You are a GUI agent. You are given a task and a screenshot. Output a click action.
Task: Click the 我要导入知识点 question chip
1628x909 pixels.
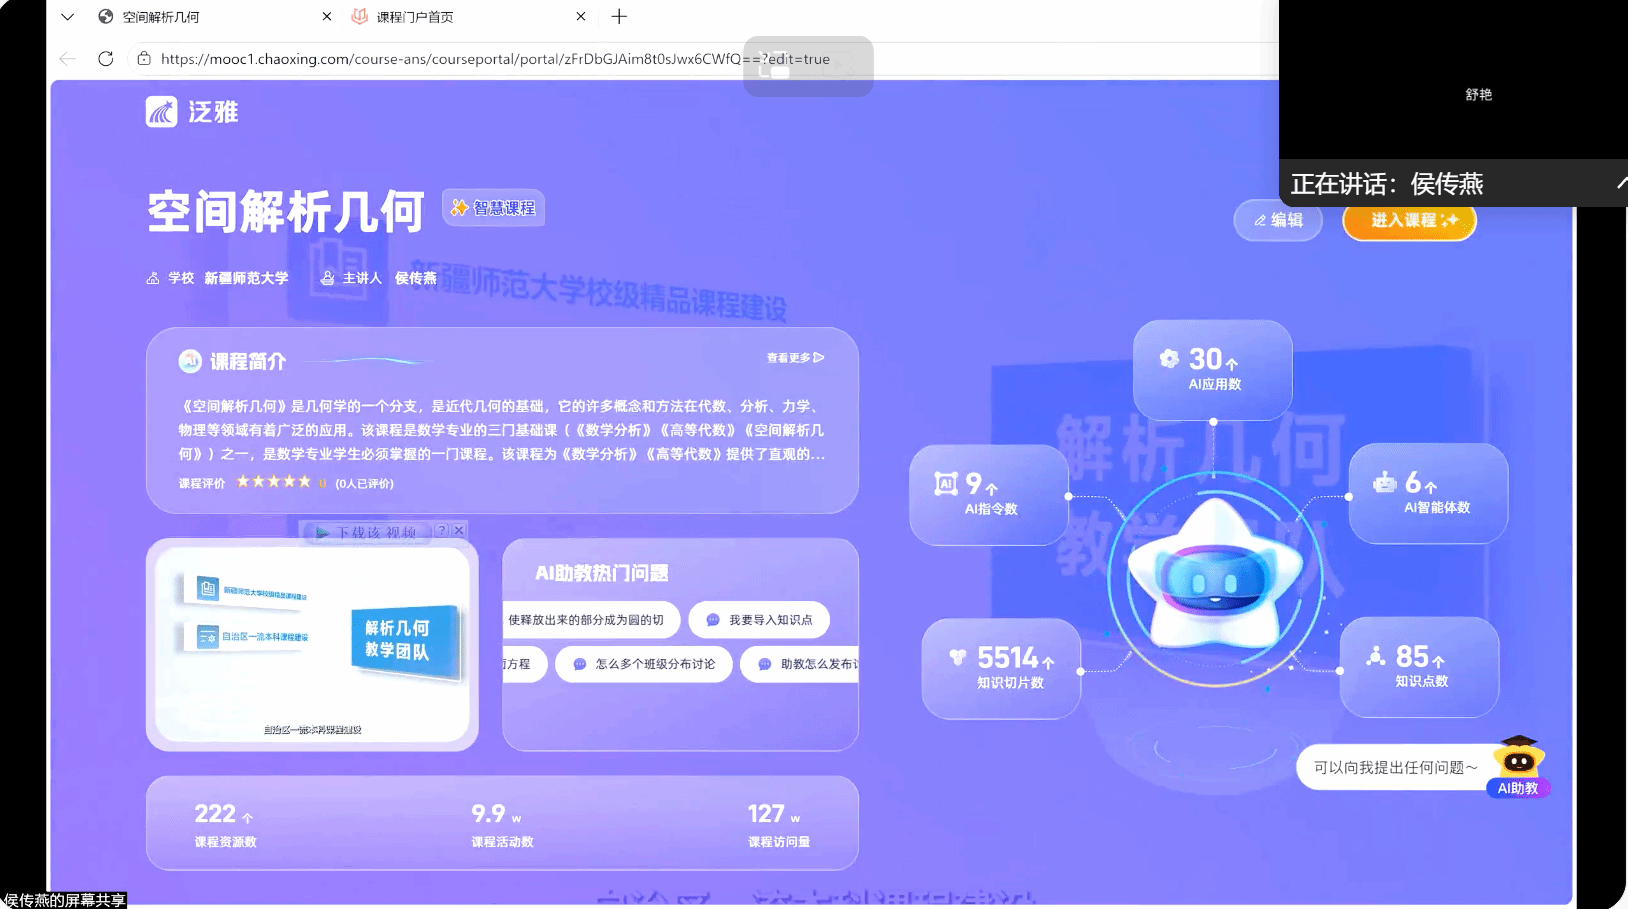[759, 620]
